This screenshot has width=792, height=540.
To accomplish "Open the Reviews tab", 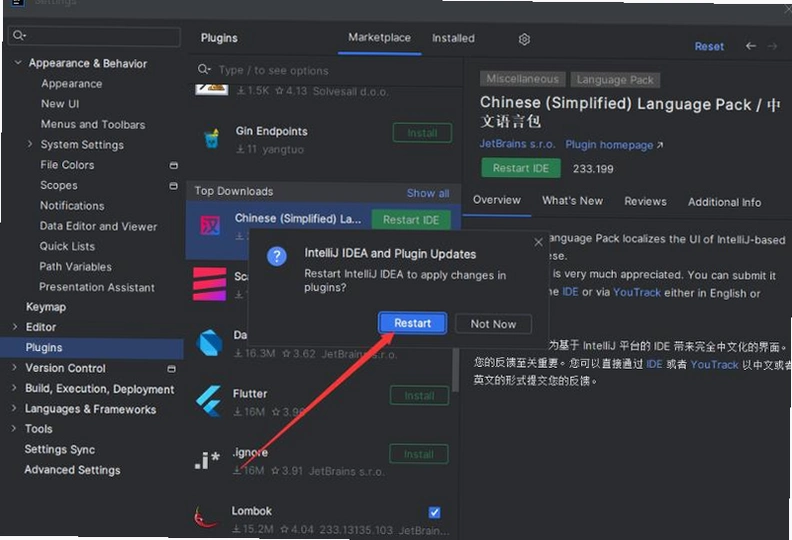I will (645, 202).
